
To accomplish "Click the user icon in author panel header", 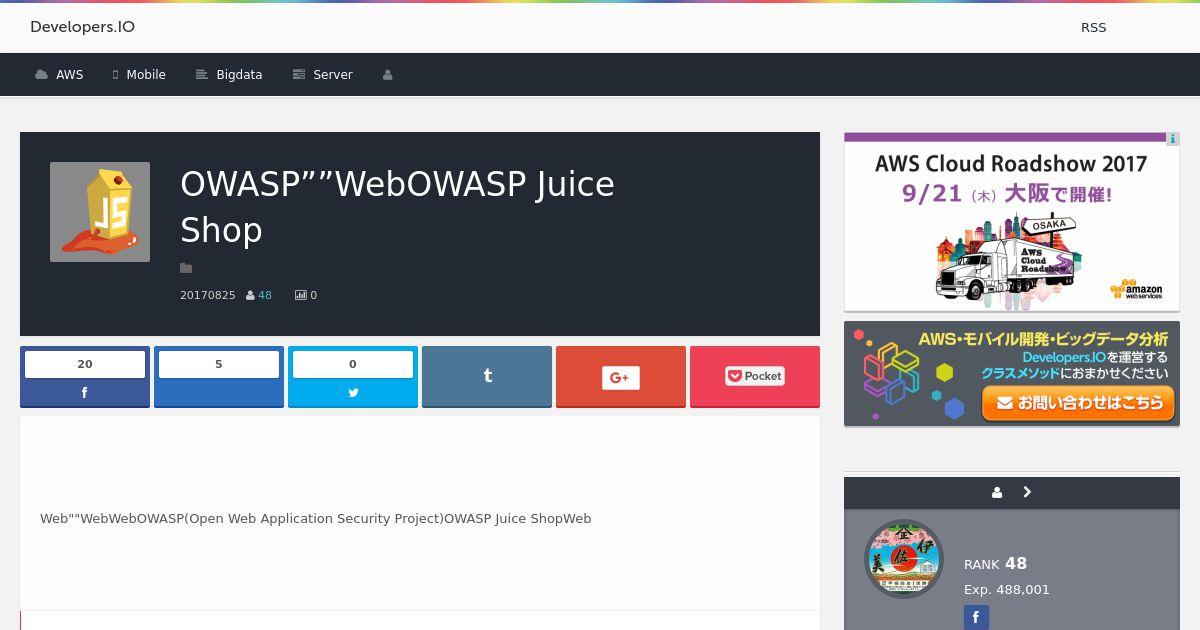I will [997, 492].
